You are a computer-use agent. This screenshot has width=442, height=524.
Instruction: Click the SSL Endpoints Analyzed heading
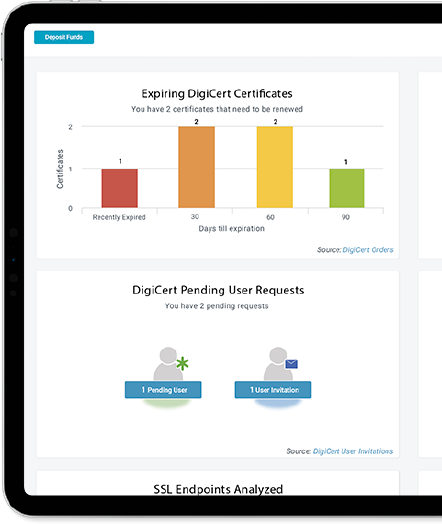click(x=218, y=489)
